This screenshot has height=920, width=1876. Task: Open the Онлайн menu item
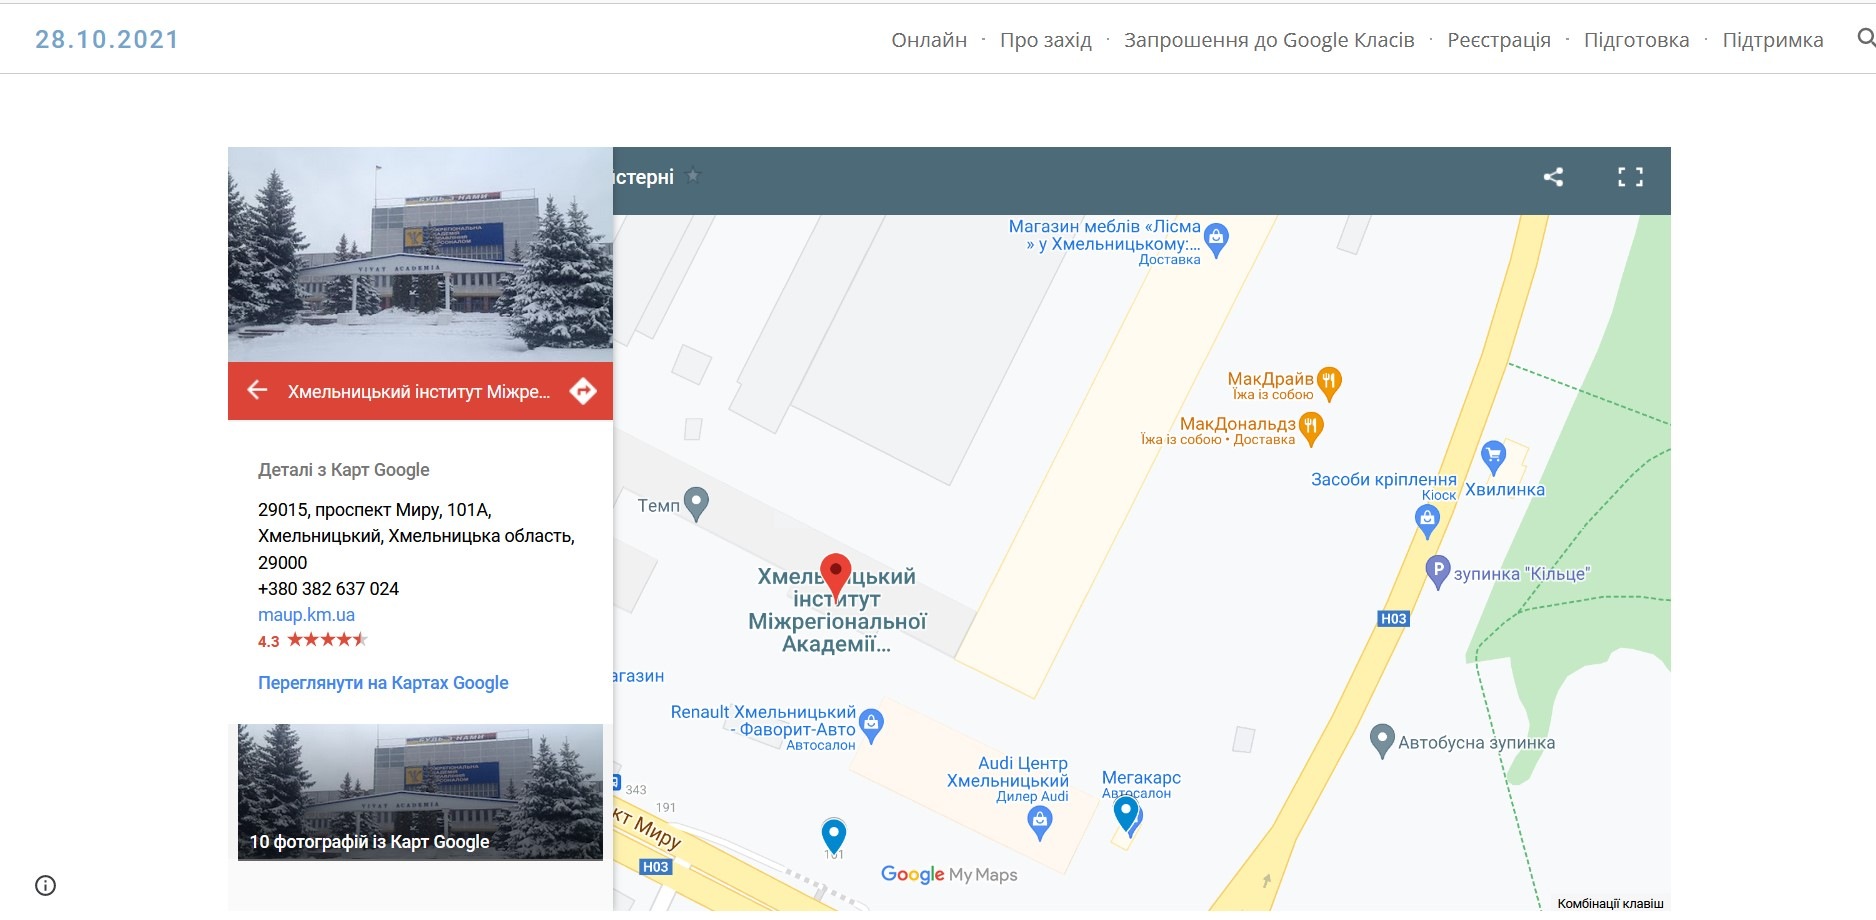pos(929,40)
